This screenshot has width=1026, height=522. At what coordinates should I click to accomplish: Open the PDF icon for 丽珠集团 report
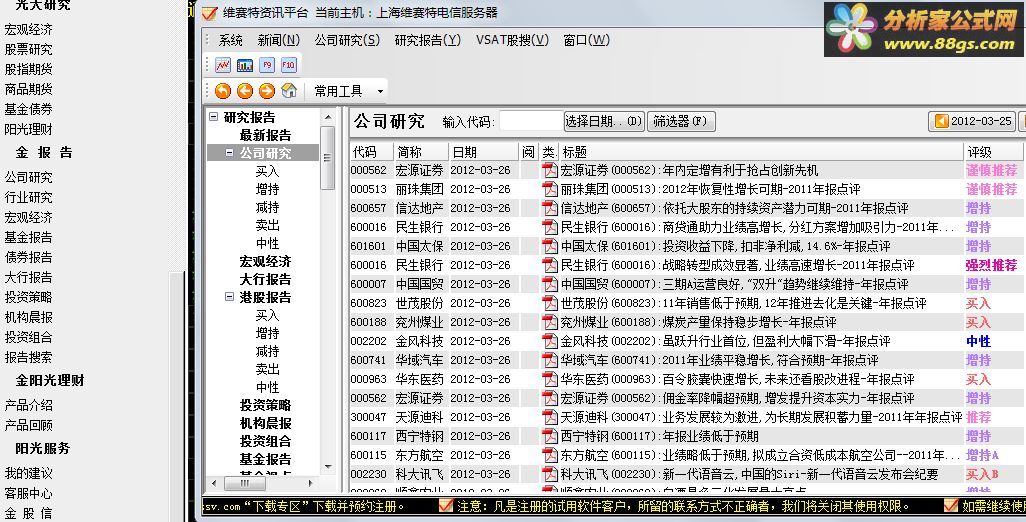[x=550, y=189]
